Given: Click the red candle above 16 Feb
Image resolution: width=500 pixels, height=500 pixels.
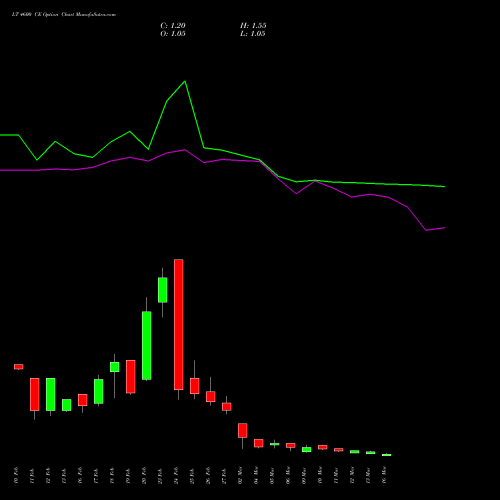Looking at the screenshot, I should [83, 400].
